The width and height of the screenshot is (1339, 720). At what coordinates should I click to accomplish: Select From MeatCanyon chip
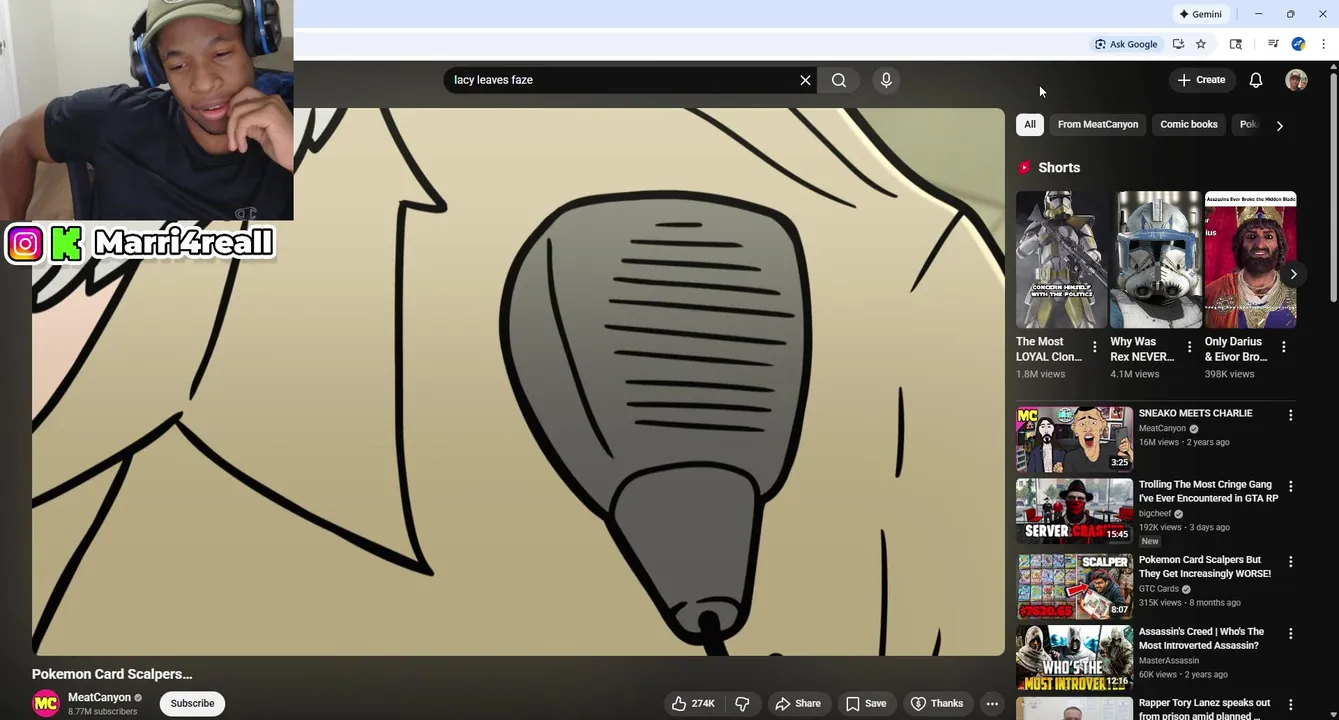[1098, 125]
